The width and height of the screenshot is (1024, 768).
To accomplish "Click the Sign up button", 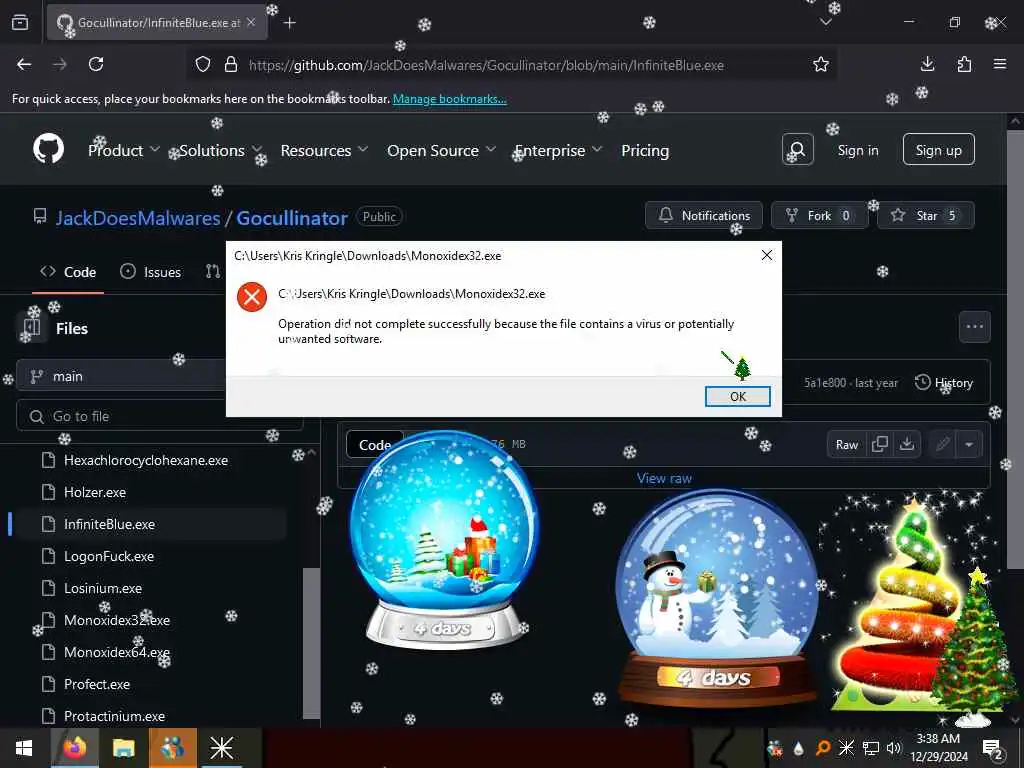I will click(x=938, y=150).
